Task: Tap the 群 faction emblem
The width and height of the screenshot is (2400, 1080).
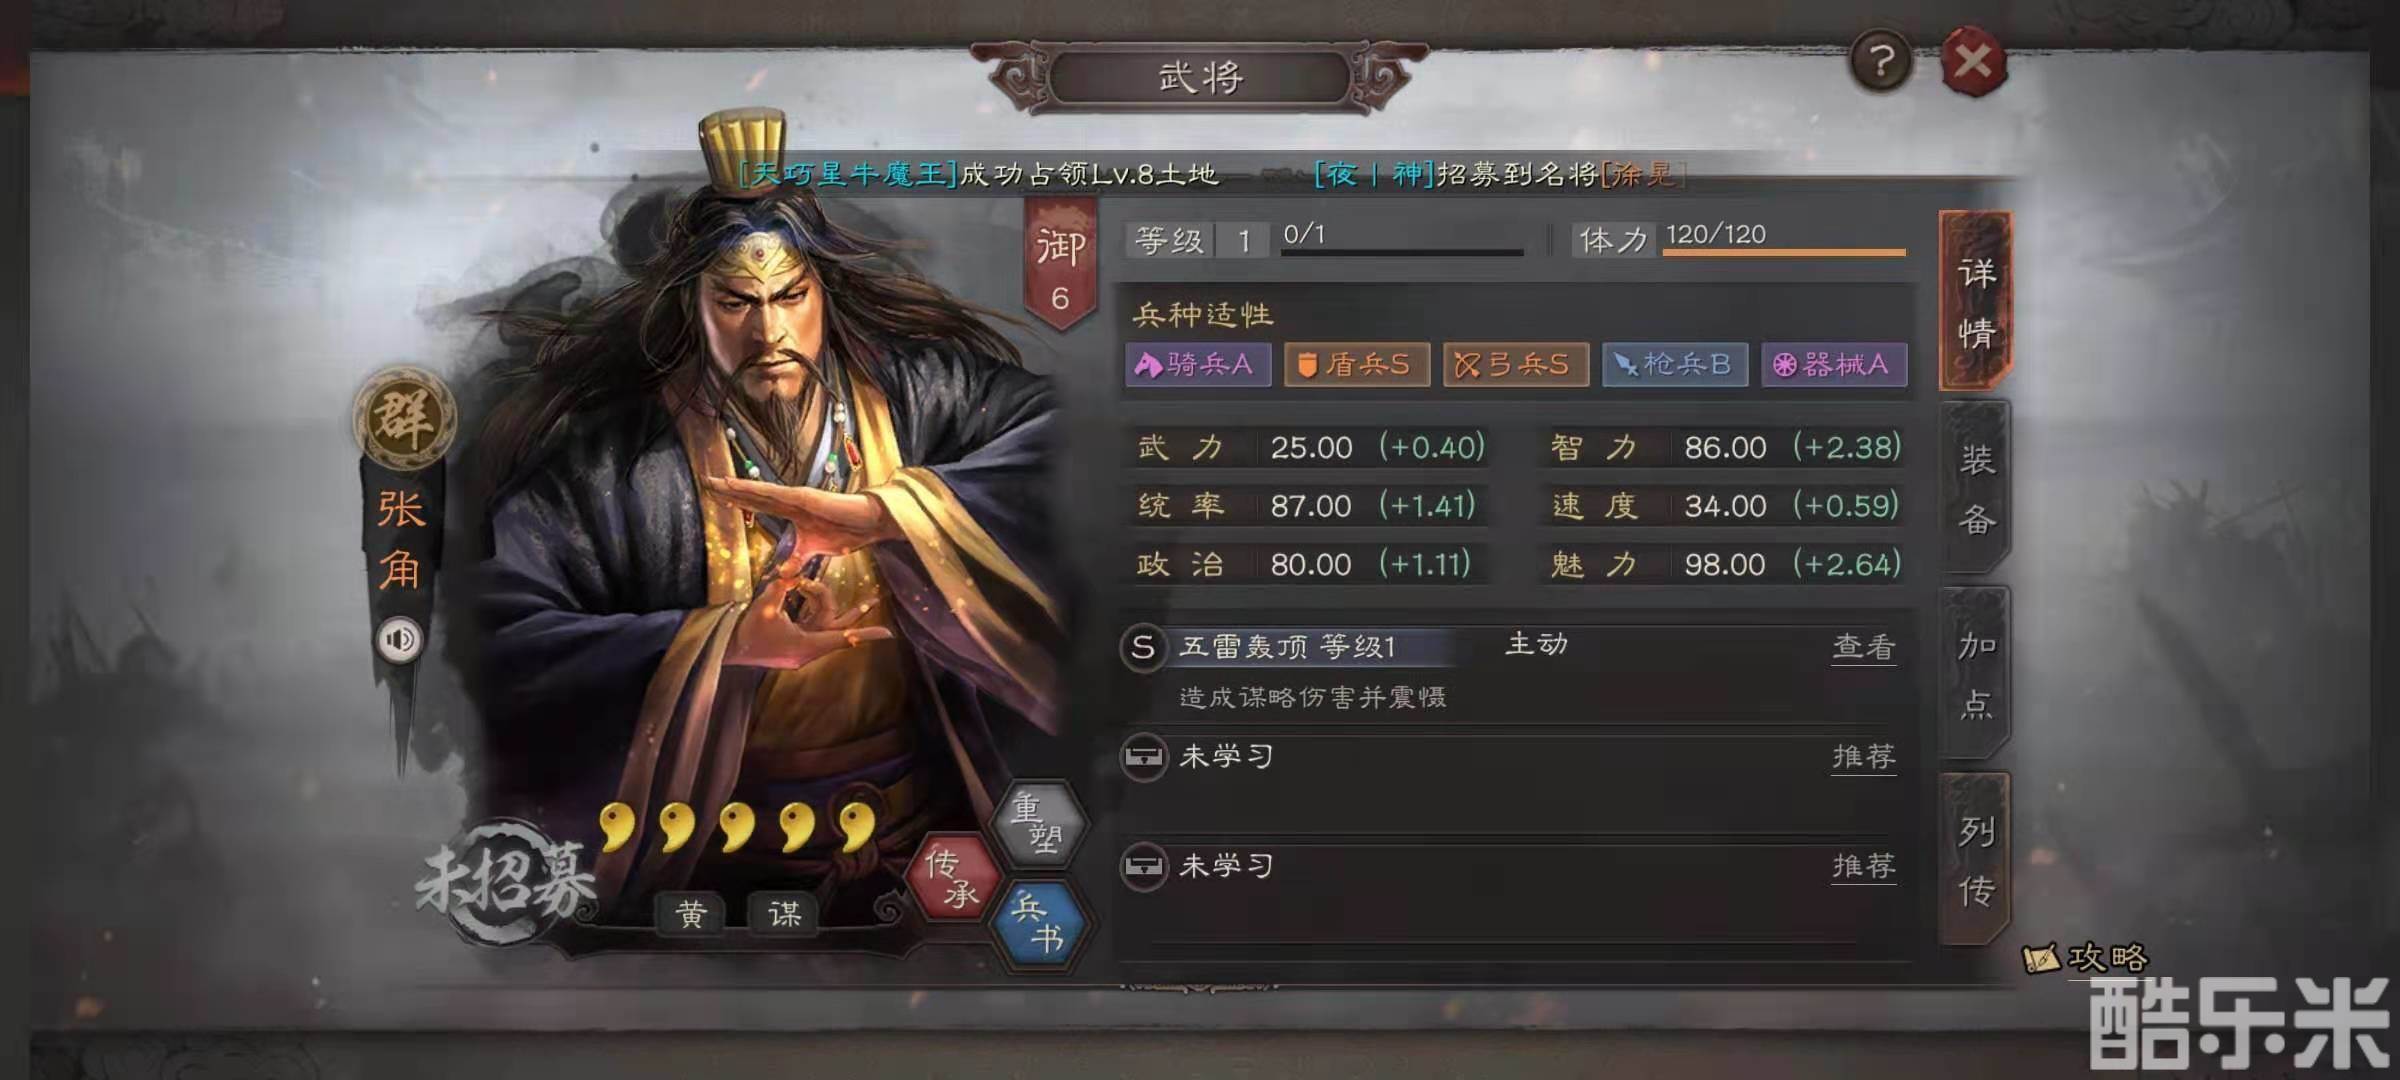Action: coord(404,418)
